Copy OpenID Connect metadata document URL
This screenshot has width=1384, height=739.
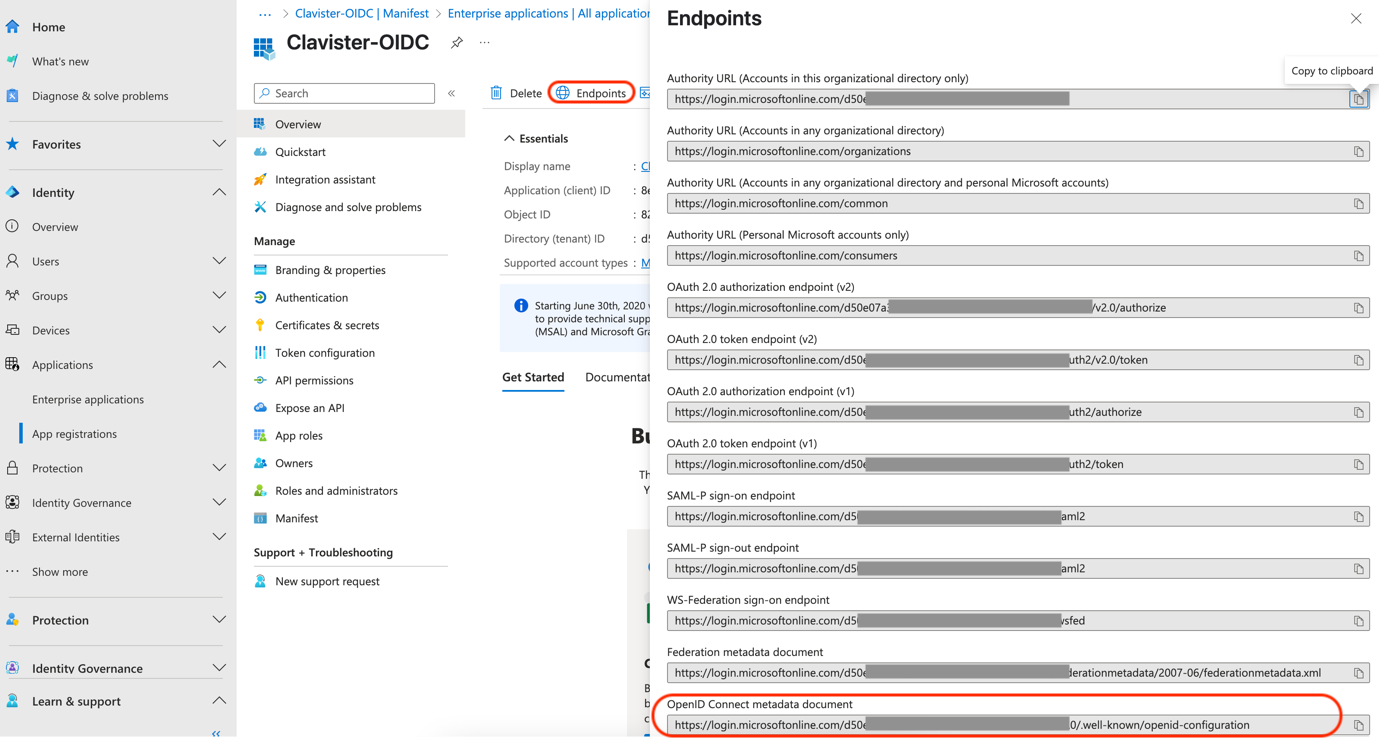pyautogui.click(x=1358, y=725)
